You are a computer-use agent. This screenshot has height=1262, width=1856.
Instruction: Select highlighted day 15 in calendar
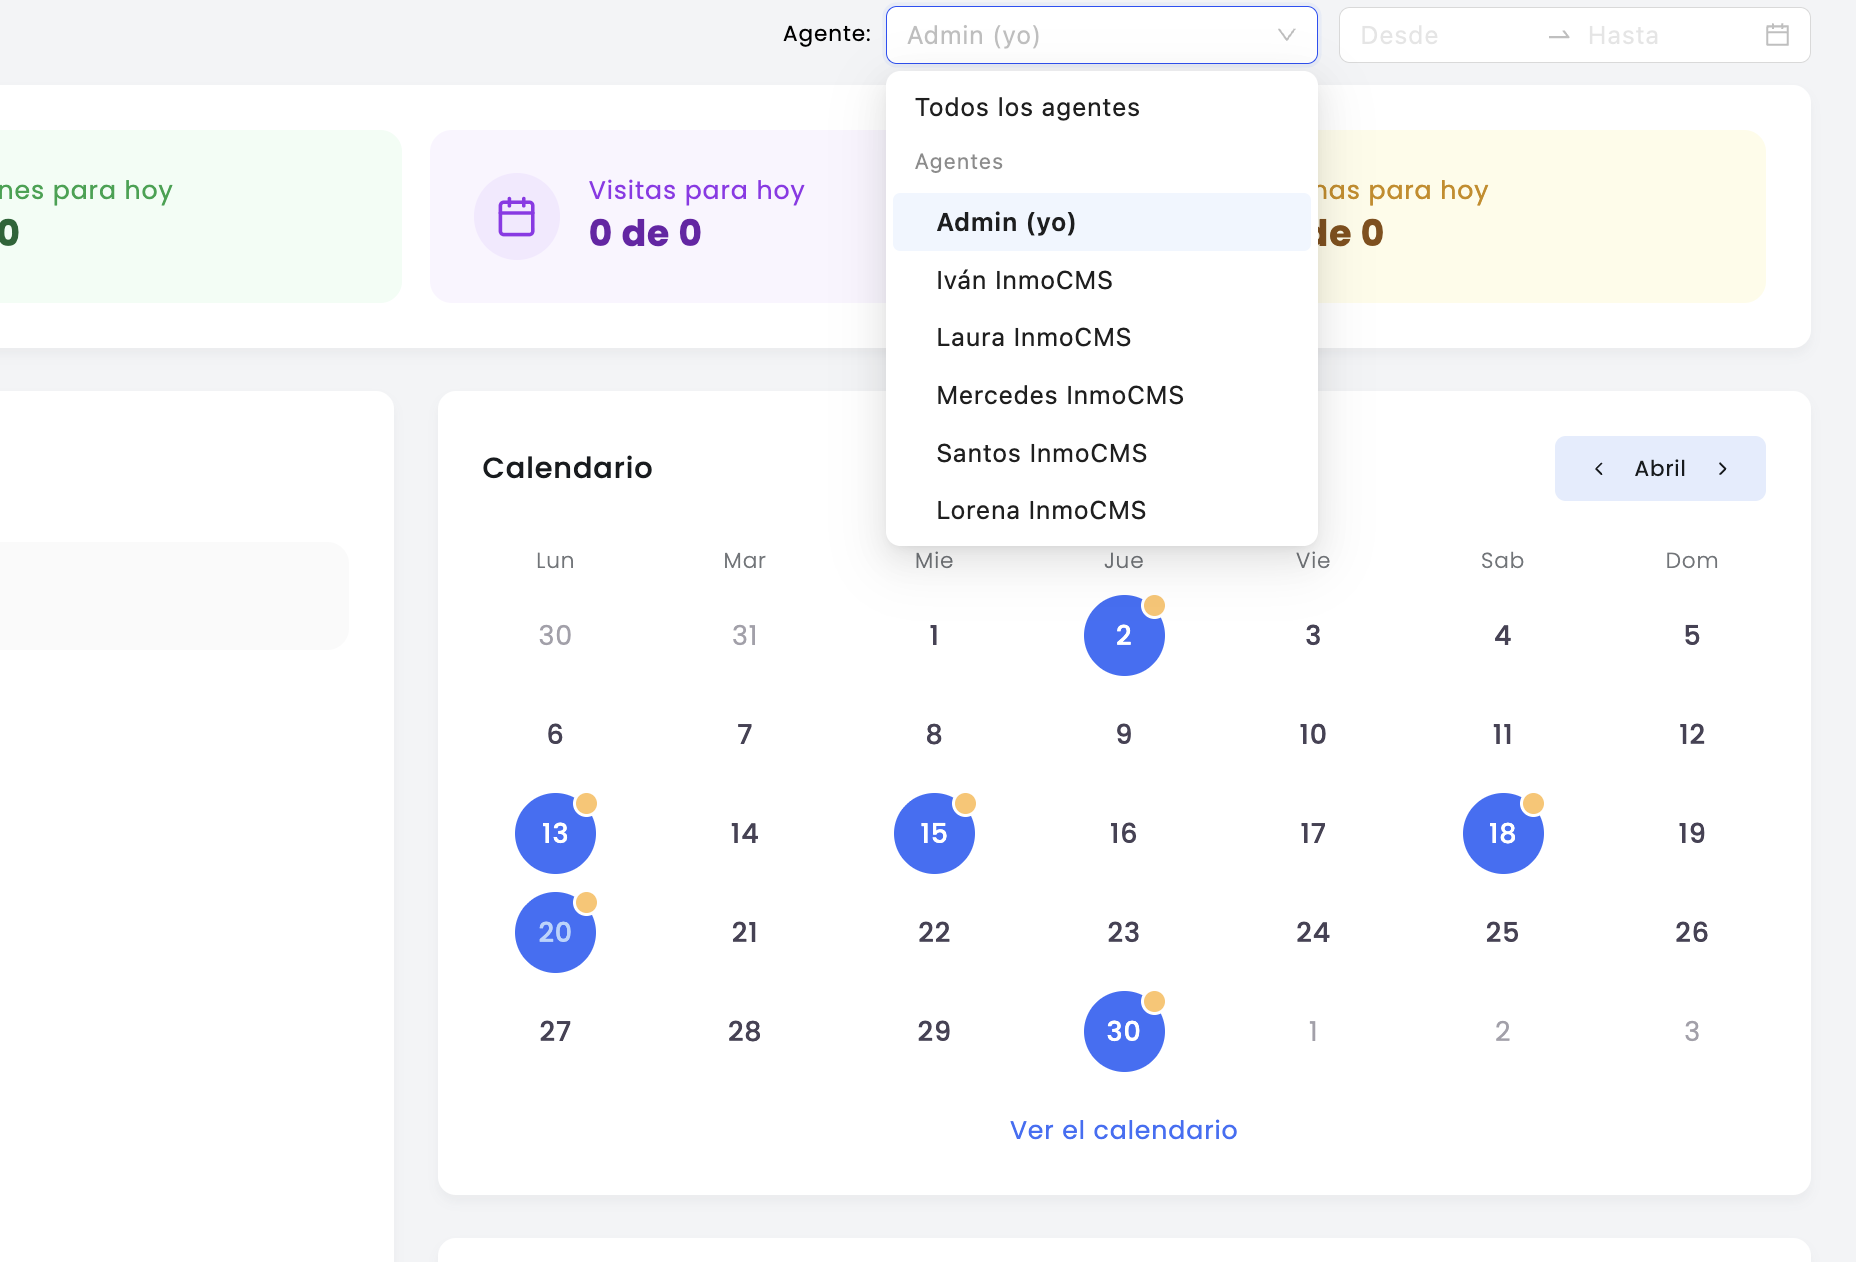pyautogui.click(x=934, y=833)
